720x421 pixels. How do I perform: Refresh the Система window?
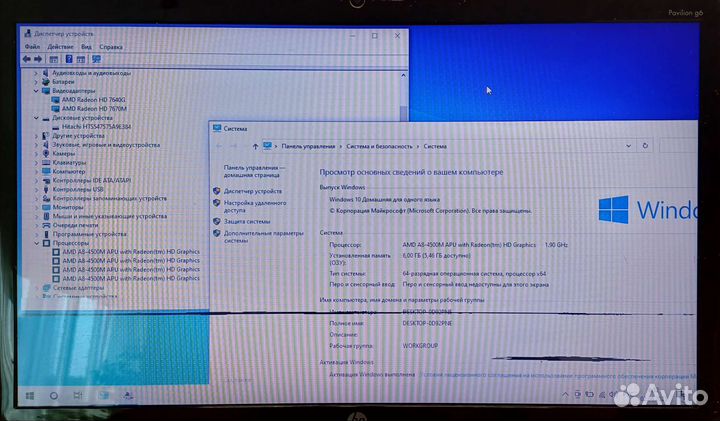click(x=645, y=146)
